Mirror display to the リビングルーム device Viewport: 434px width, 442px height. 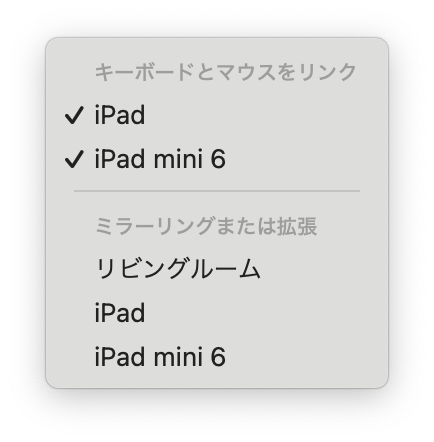(217, 269)
